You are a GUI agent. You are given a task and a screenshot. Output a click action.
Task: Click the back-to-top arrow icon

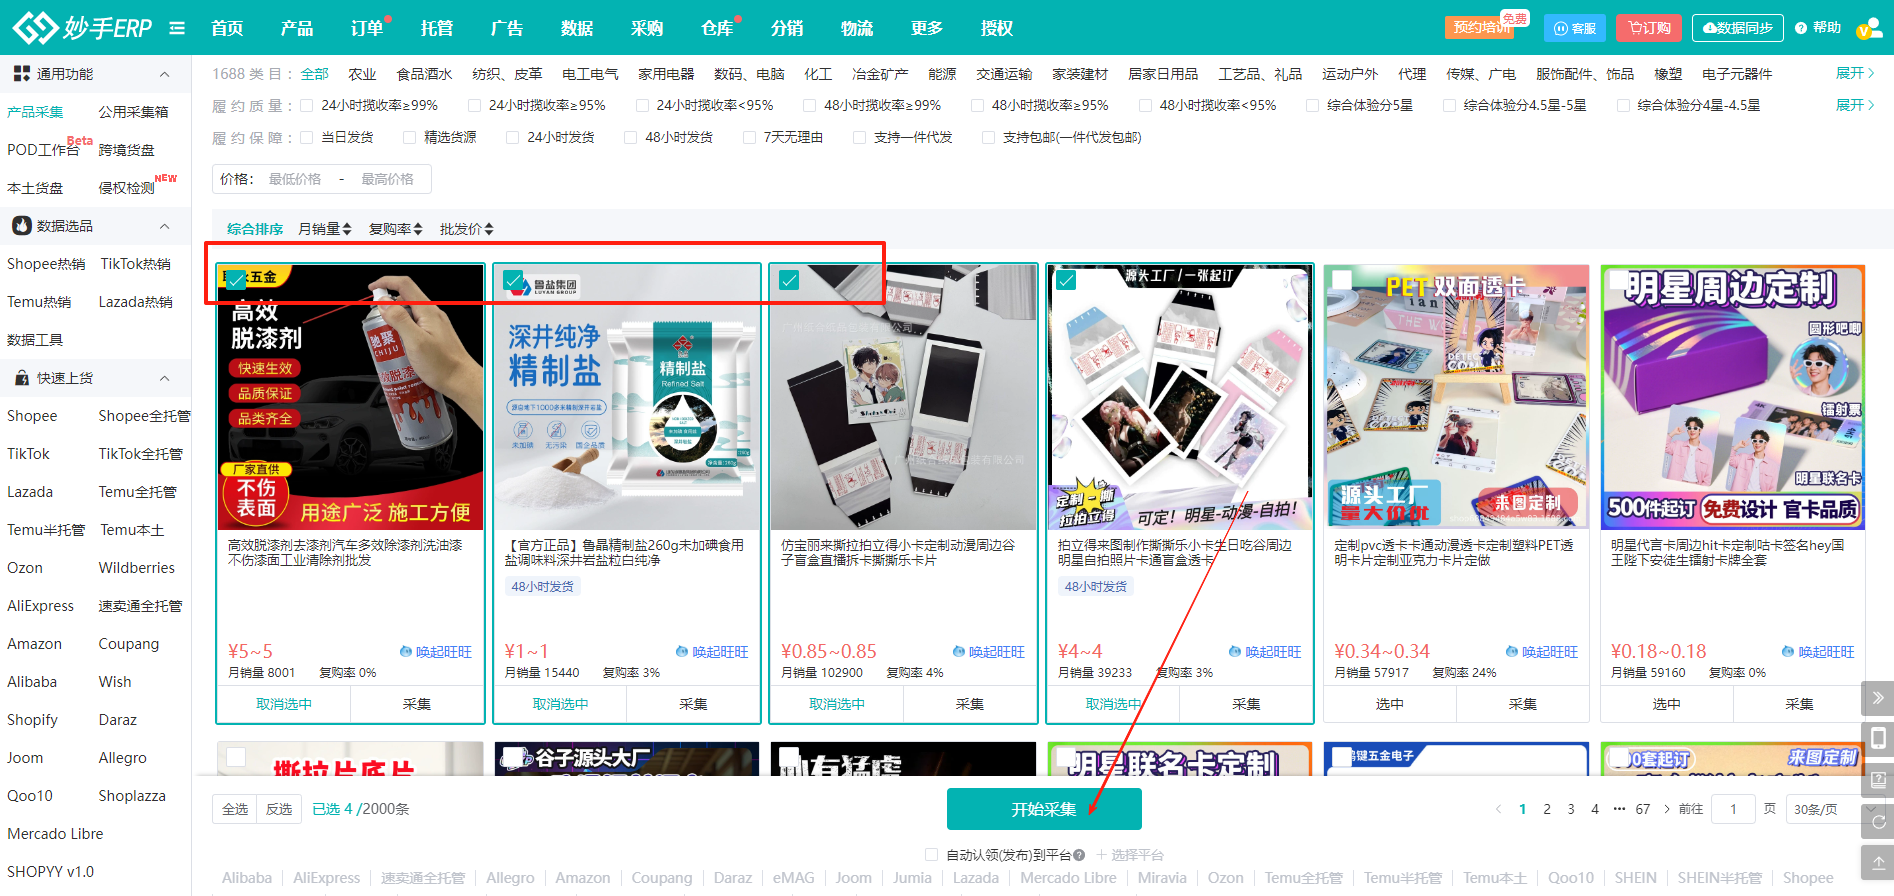tap(1877, 862)
